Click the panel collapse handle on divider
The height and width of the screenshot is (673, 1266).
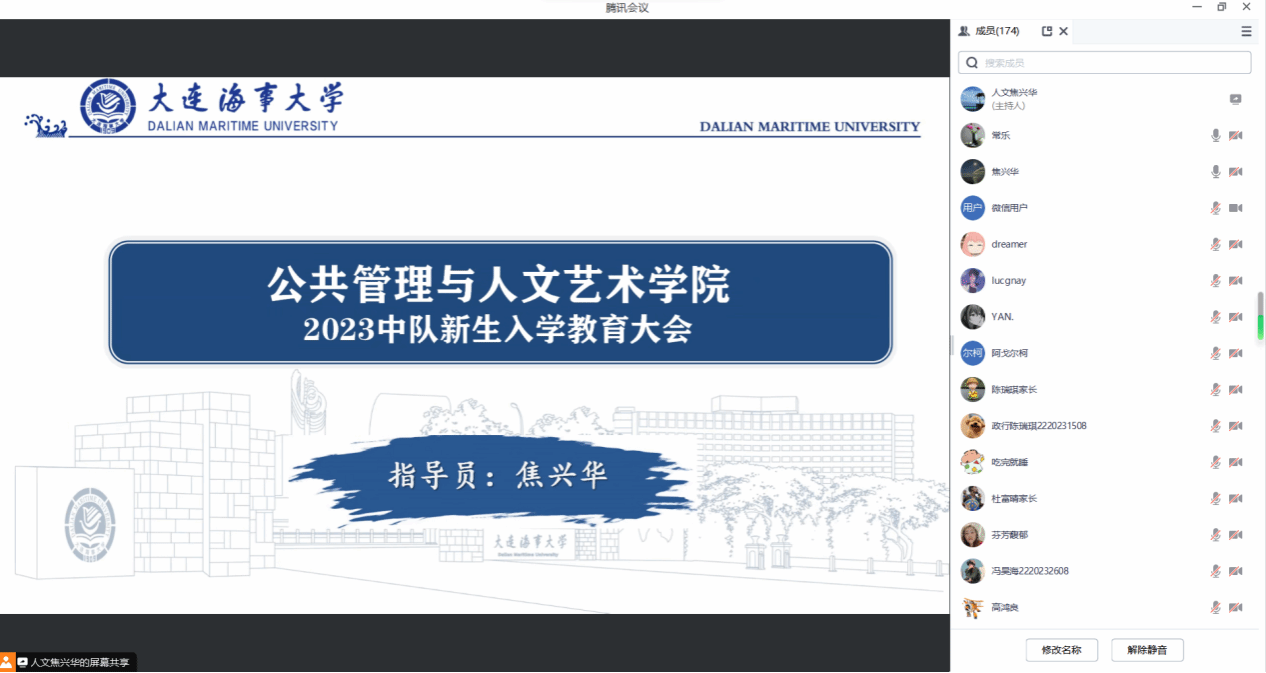coord(952,345)
